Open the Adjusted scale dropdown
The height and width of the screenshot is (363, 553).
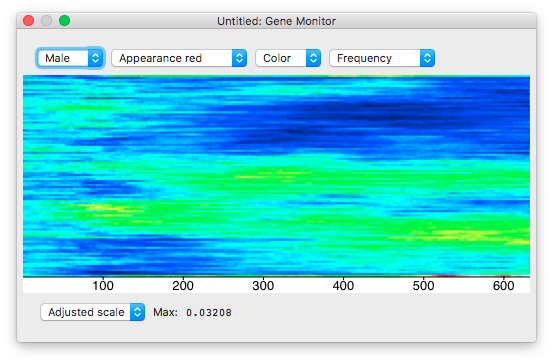[x=92, y=312]
